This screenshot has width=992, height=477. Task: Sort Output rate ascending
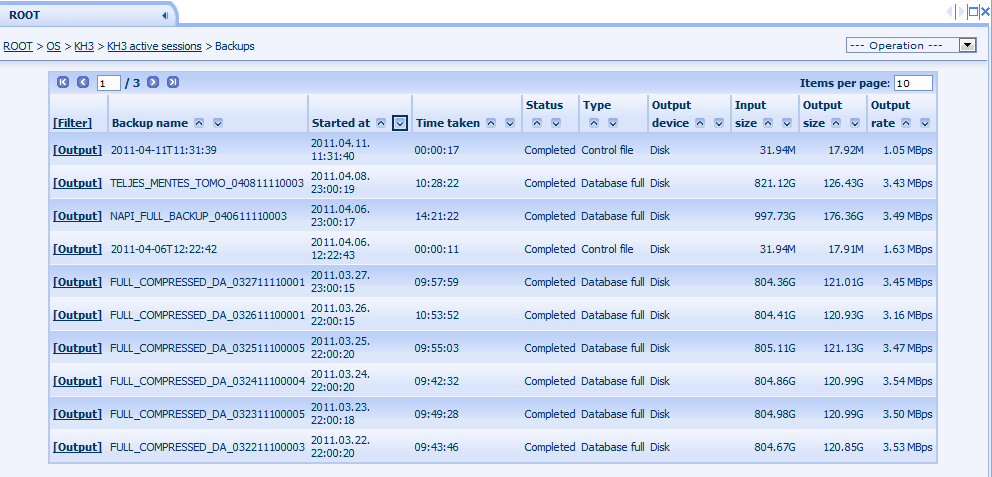pos(906,123)
